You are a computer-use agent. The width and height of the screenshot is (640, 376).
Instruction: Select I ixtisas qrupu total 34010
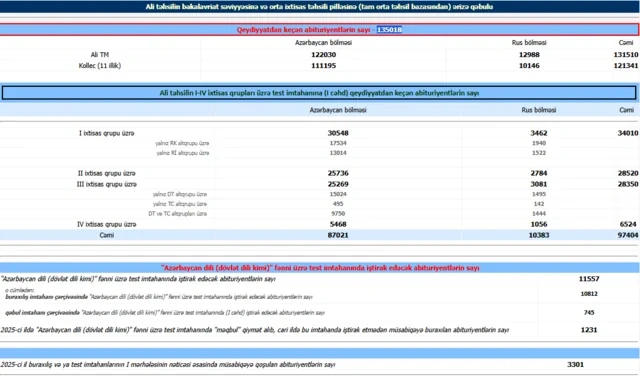(x=628, y=133)
